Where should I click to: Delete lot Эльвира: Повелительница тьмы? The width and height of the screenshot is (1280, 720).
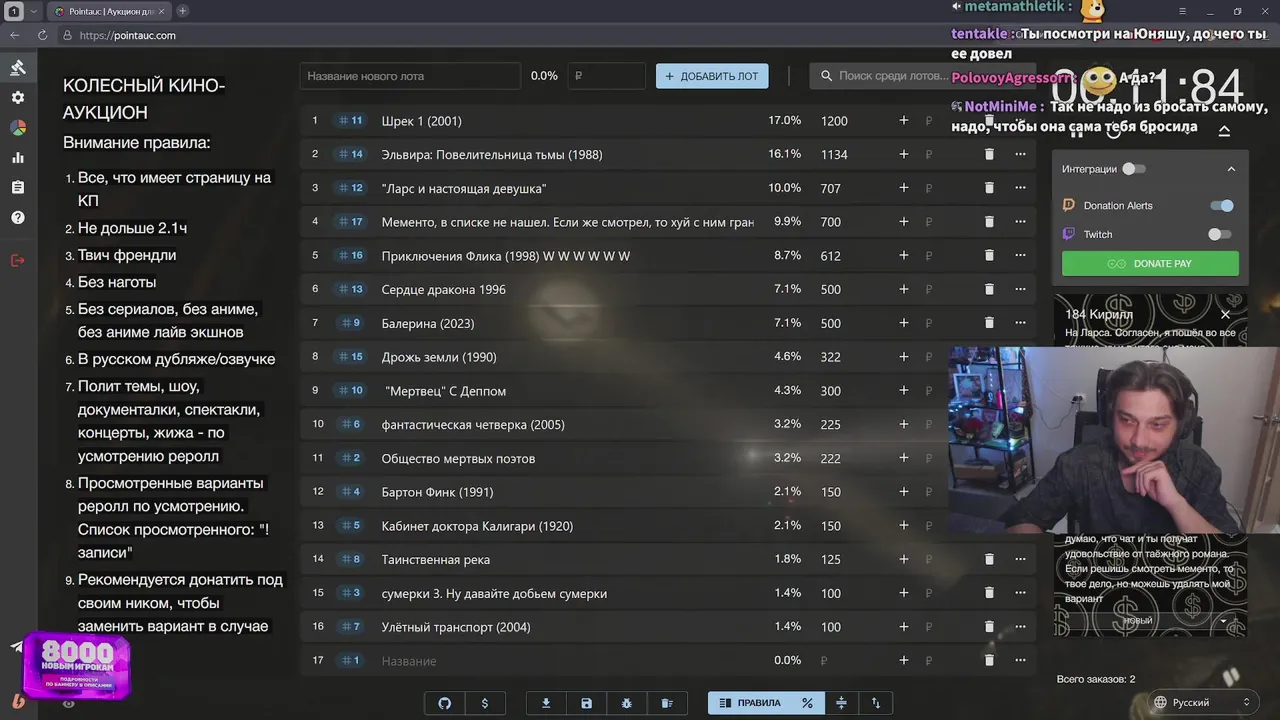tap(989, 154)
